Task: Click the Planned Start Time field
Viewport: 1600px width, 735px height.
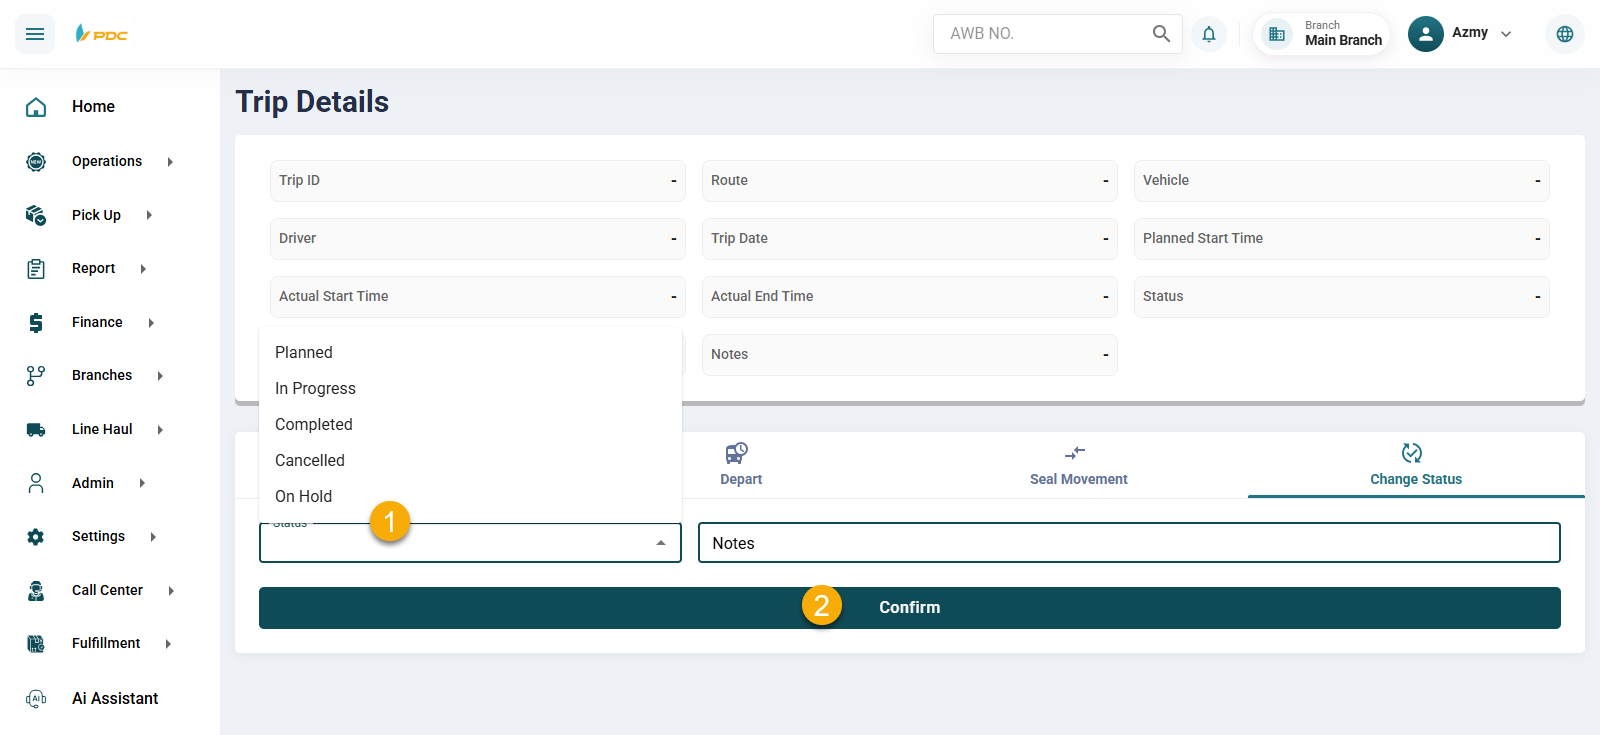Action: (1342, 239)
